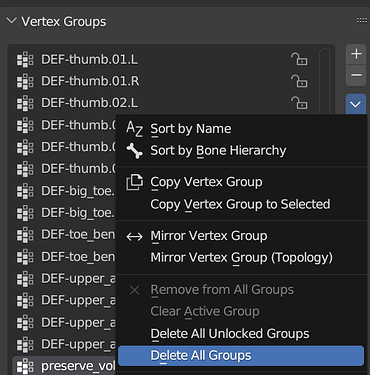Click the plus icon to add vertex group
The height and width of the screenshot is (375, 370).
pos(356,54)
